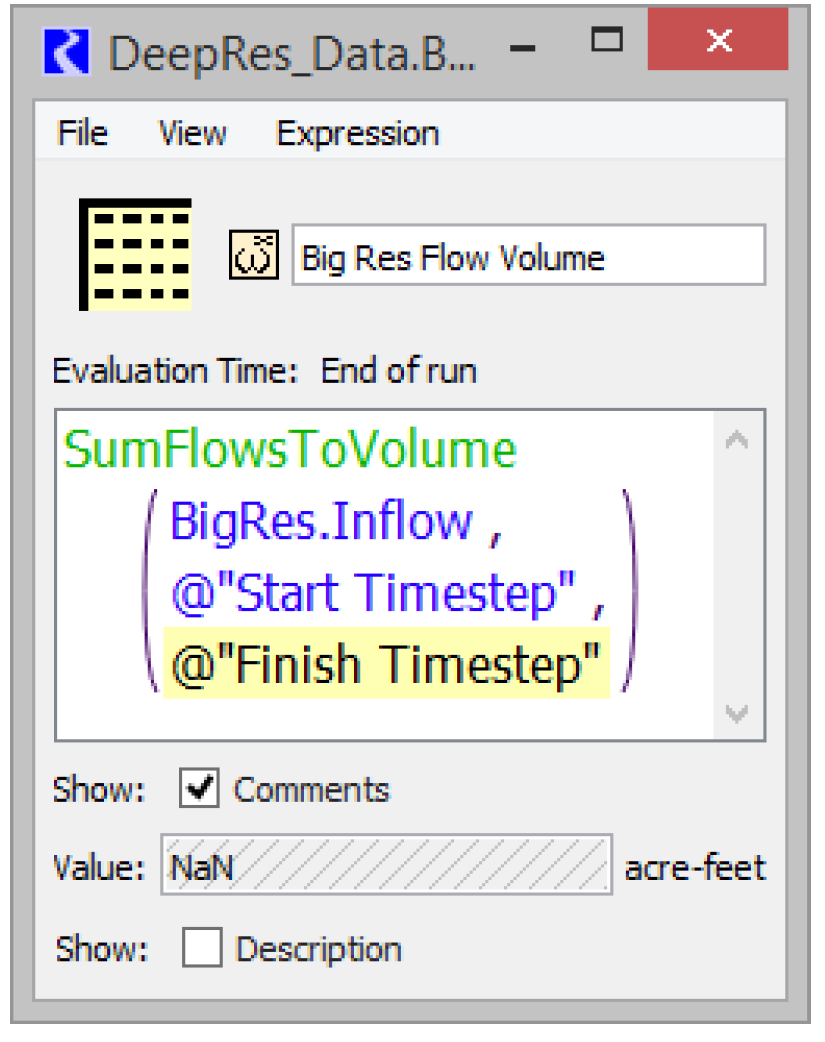Click the Big Res Flow Volume name field

pos(528,258)
